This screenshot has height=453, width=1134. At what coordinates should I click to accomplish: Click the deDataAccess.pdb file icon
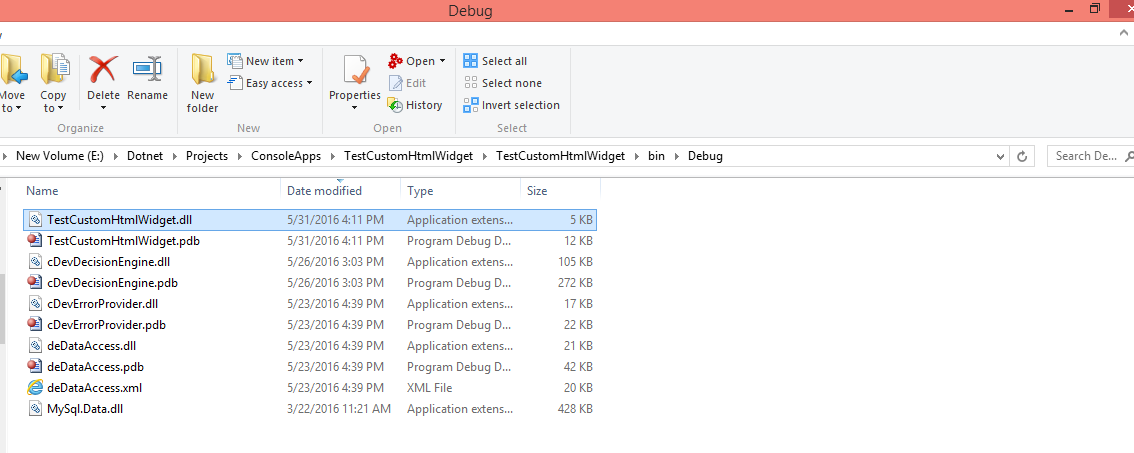point(35,367)
